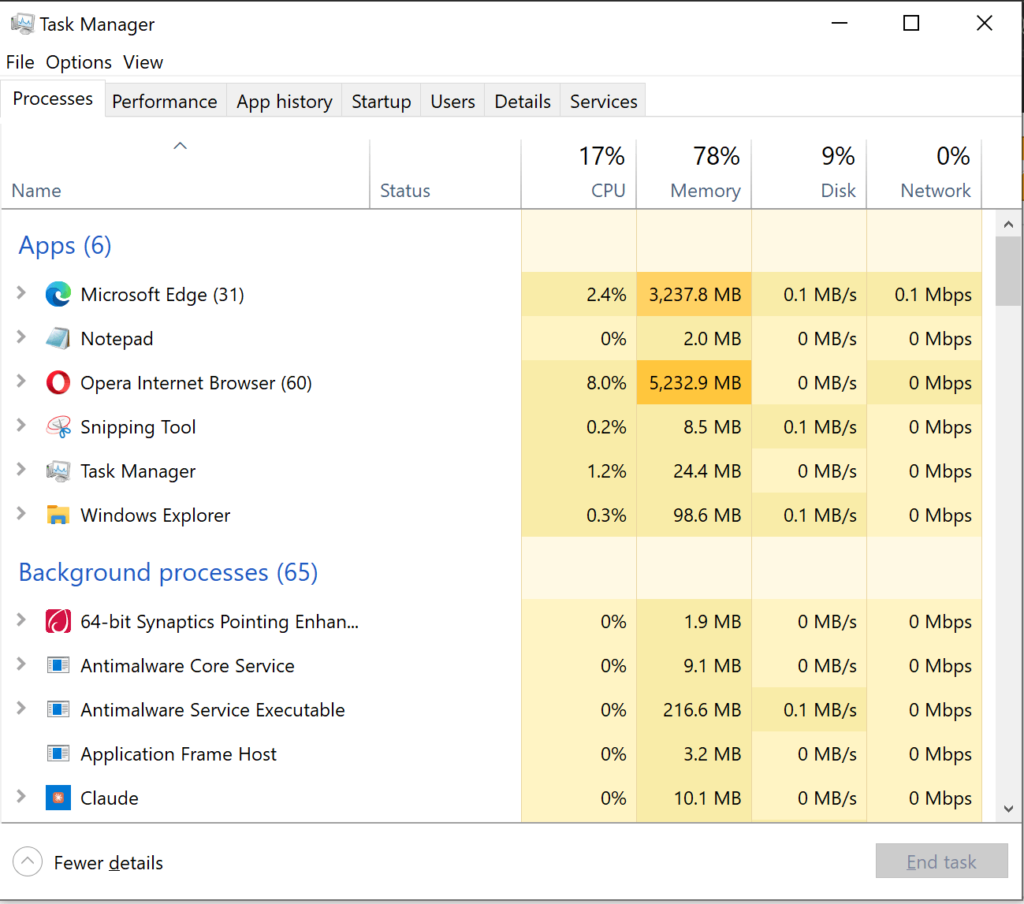Select the Apps (6) group heading
The width and height of the screenshot is (1024, 904).
pos(65,246)
